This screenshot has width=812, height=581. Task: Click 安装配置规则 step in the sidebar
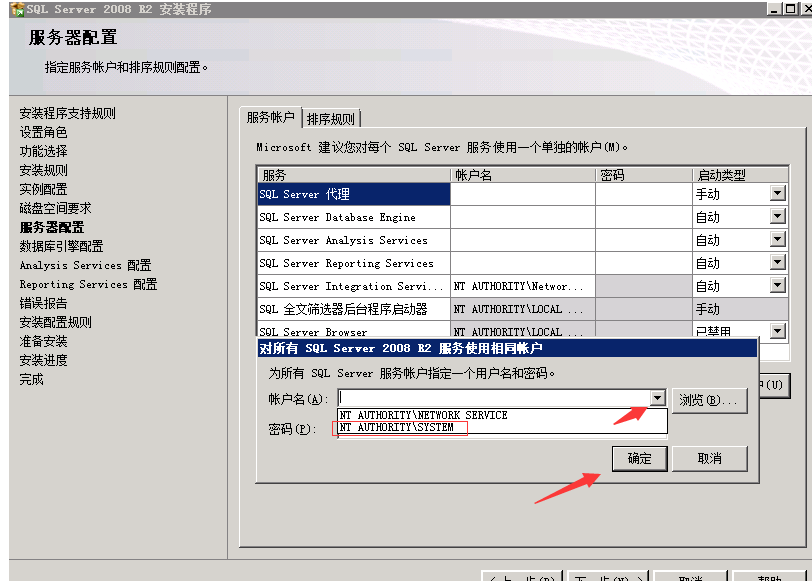[x=55, y=322]
